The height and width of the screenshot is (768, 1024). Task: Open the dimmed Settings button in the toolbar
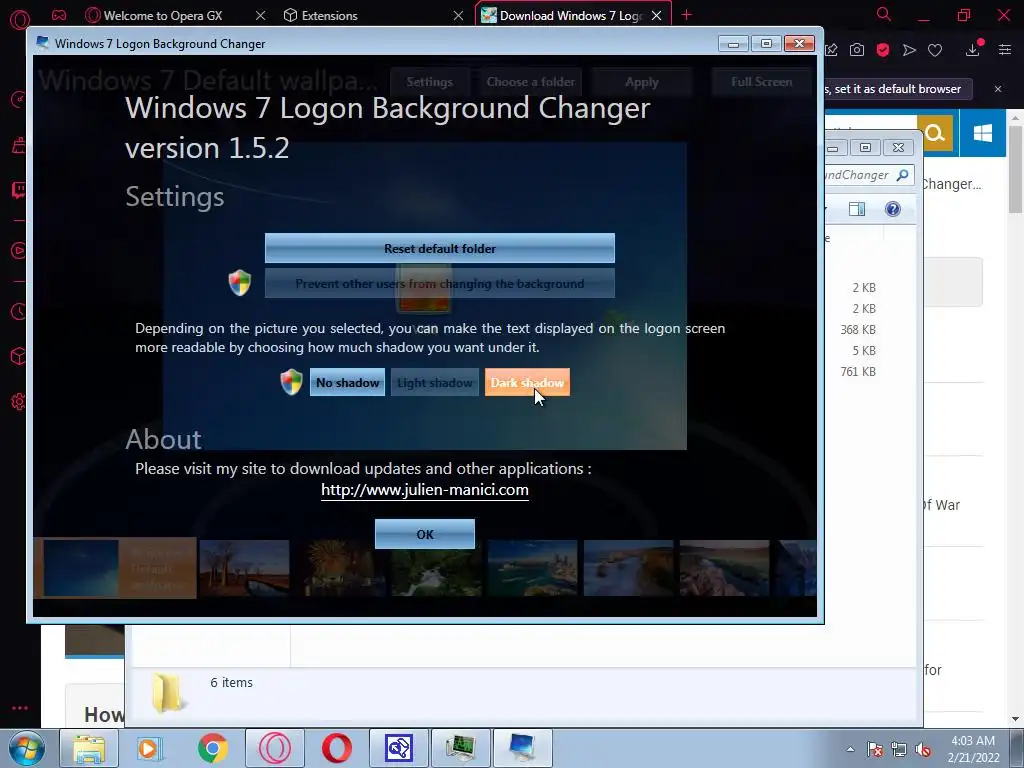click(x=430, y=82)
